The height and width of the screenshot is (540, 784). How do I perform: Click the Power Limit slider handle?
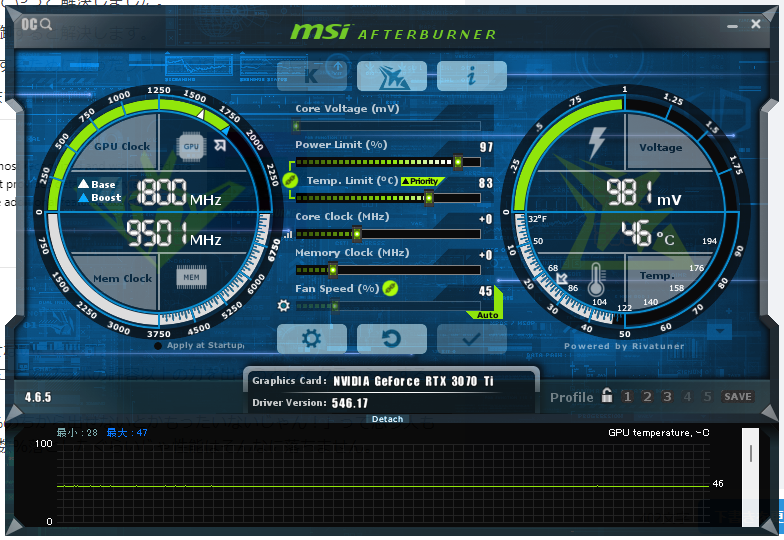pos(458,162)
